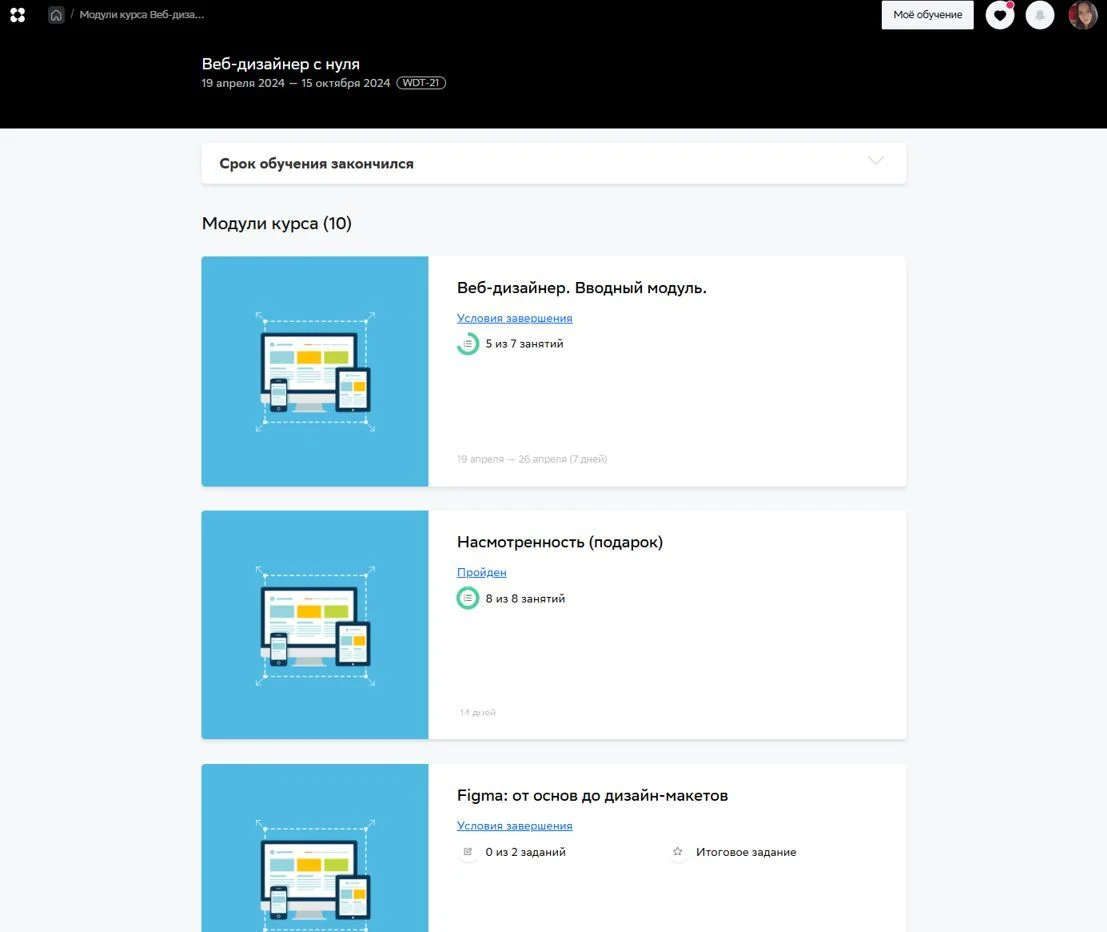Image resolution: width=1107 pixels, height=932 pixels.
Task: Click Моё обучение button
Action: (x=928, y=15)
